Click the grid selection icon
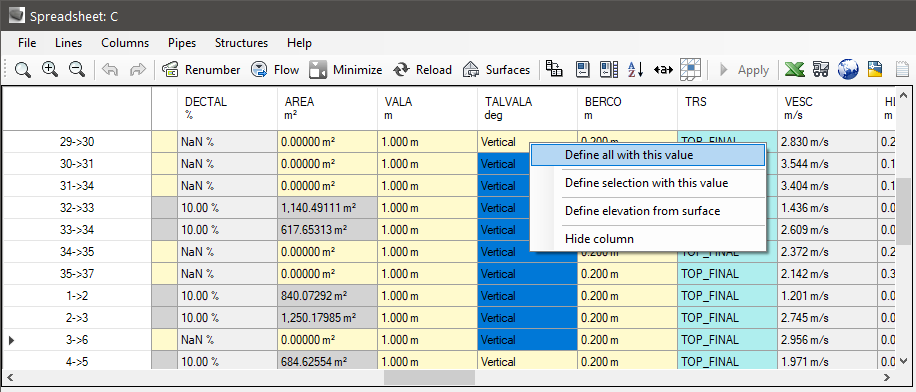This screenshot has height=392, width=916. 691,70
